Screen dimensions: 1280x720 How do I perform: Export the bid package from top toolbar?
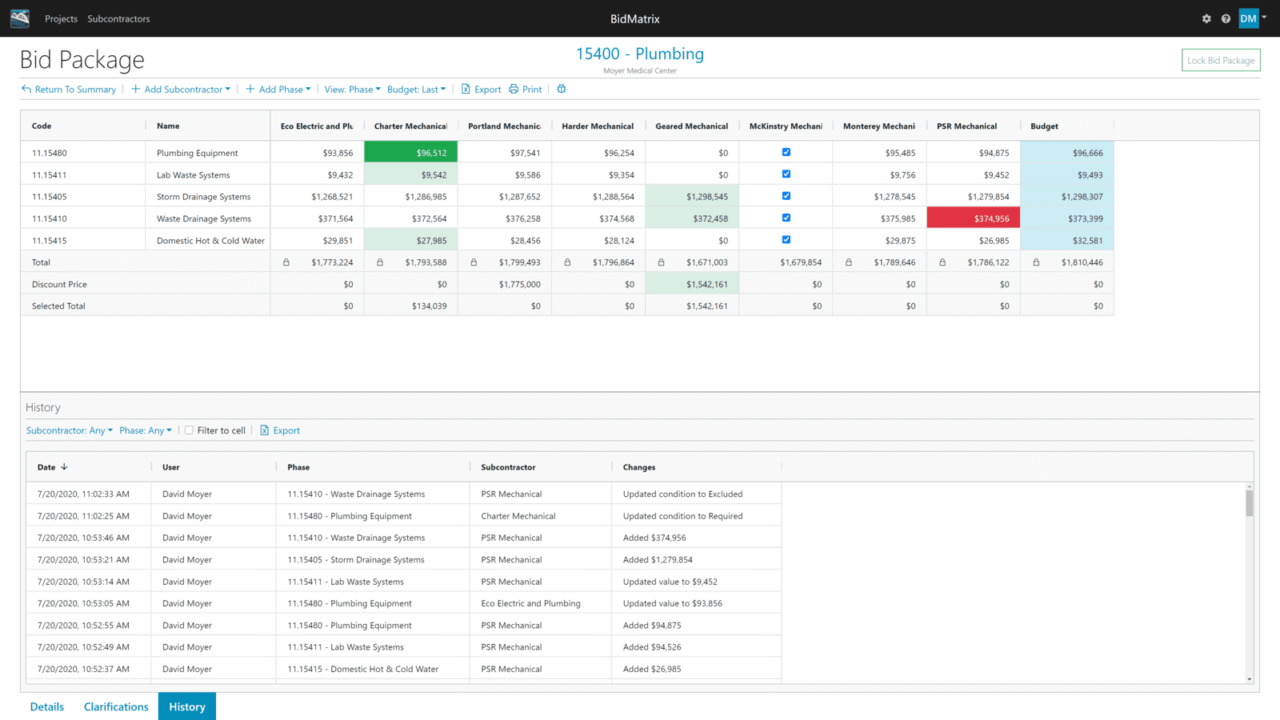click(481, 89)
